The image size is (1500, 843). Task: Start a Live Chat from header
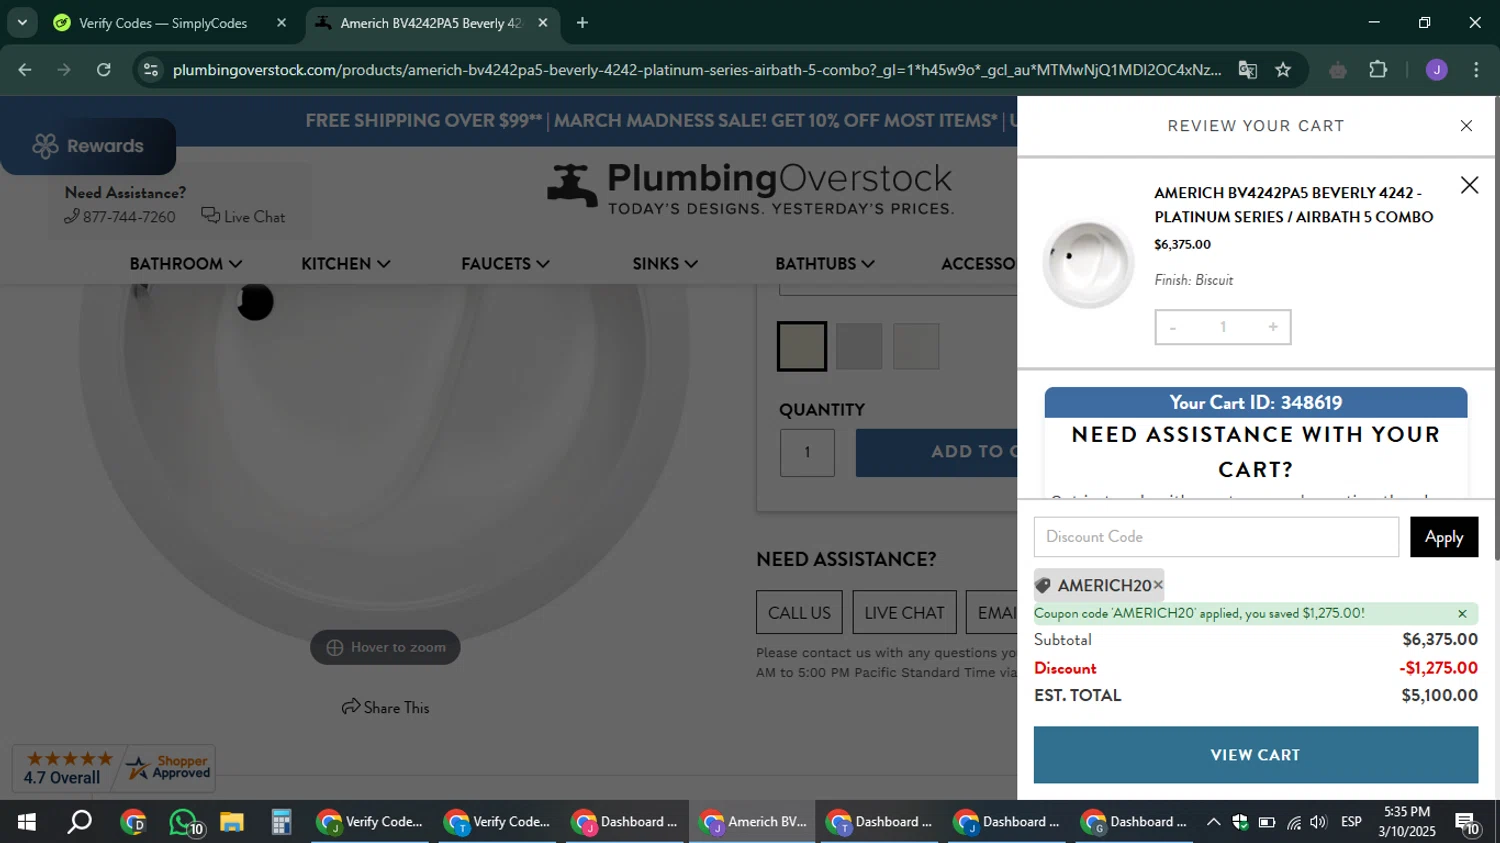pos(243,217)
